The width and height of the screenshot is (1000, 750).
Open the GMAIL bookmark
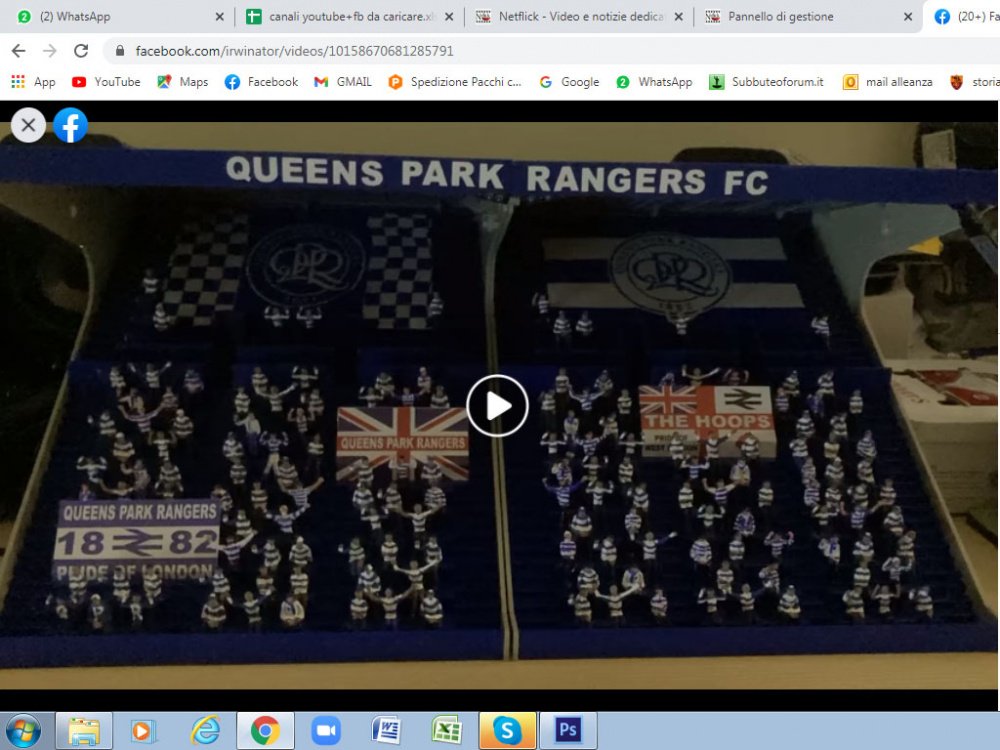342,82
